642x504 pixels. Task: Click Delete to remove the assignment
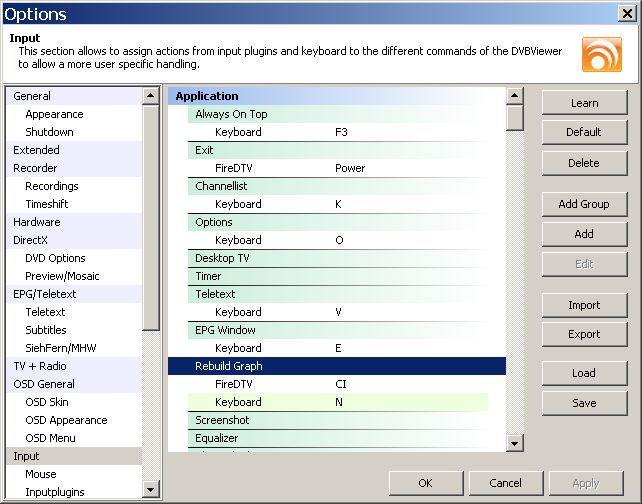(584, 163)
